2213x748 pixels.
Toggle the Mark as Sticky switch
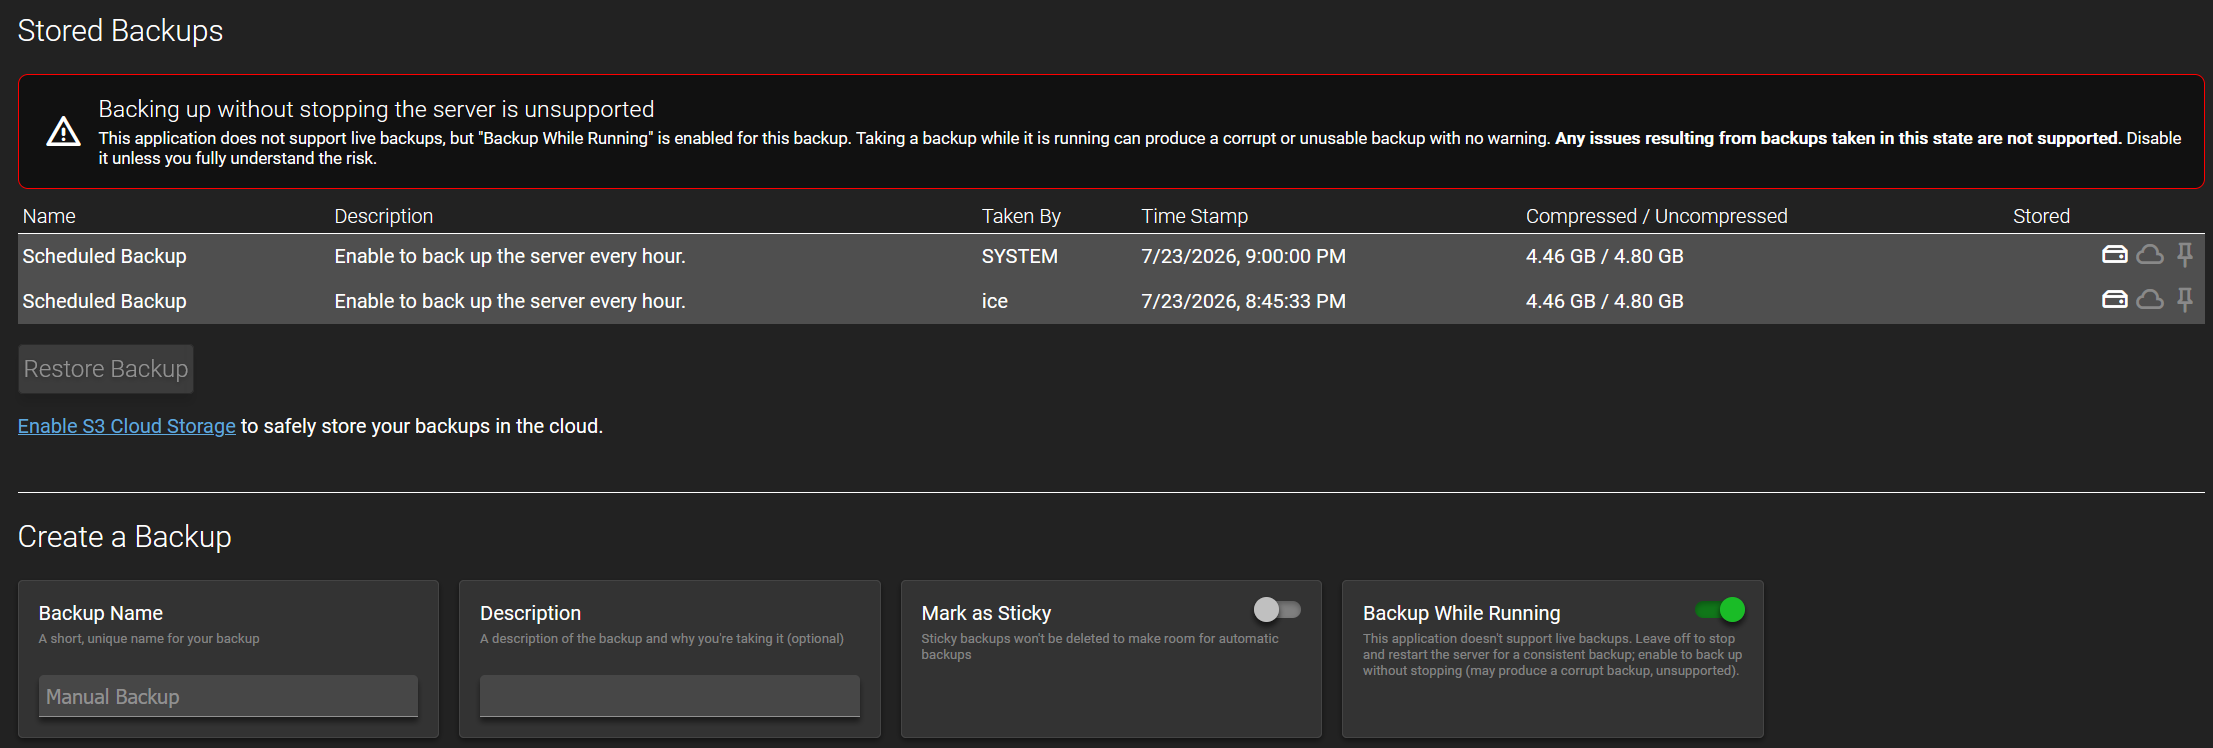tap(1277, 609)
